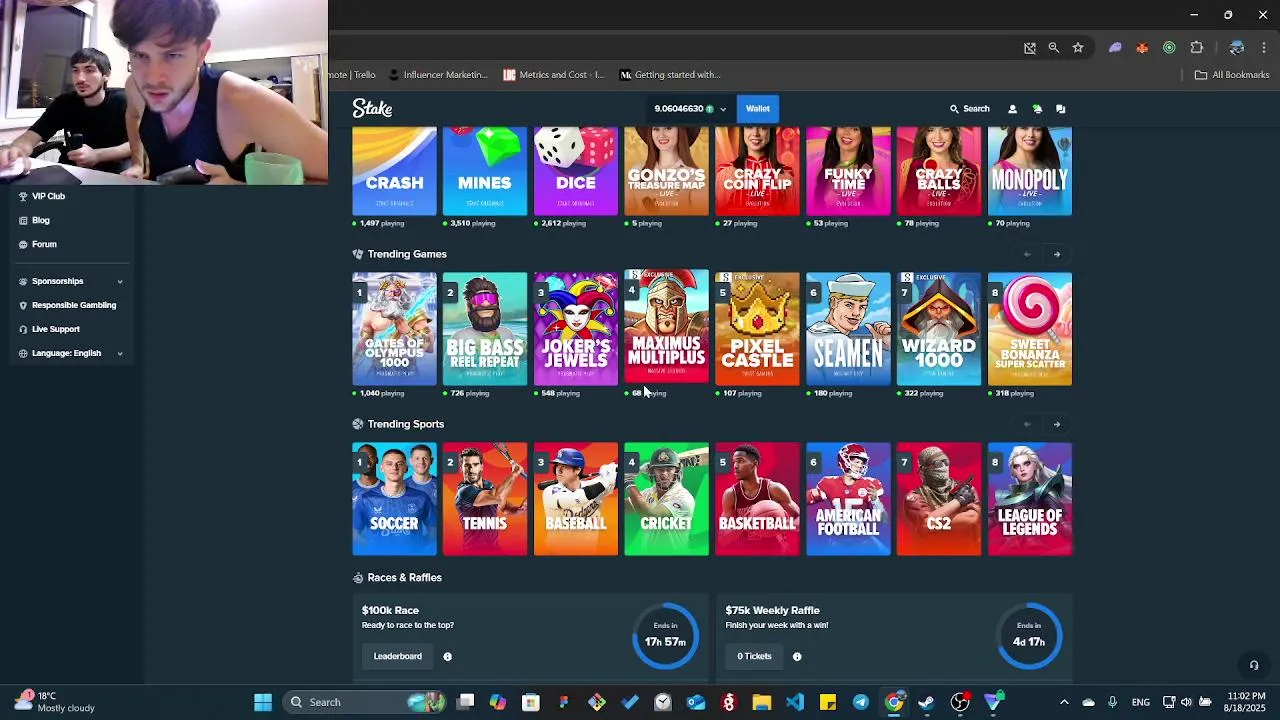
Task: Expand the Sponsorships submenu
Action: click(70, 281)
